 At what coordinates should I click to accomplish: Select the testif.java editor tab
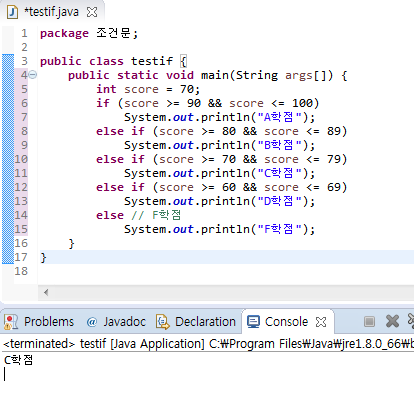click(x=52, y=12)
